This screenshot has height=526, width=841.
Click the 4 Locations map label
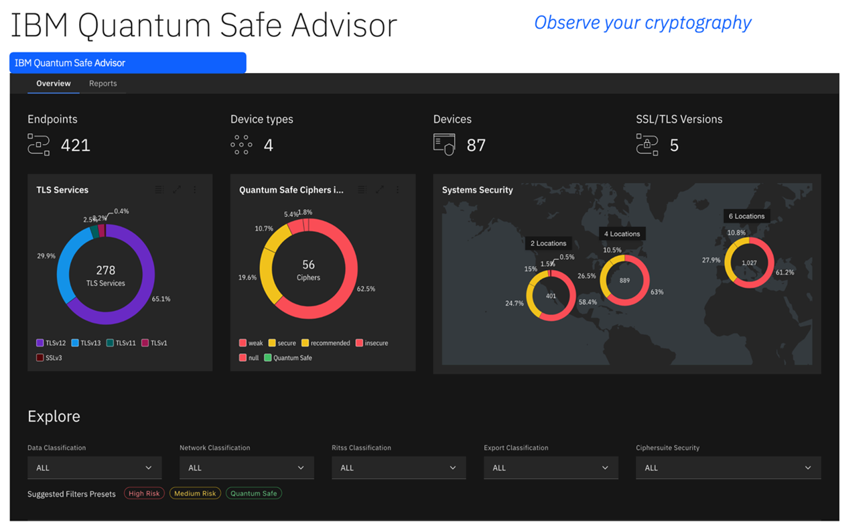(x=622, y=234)
